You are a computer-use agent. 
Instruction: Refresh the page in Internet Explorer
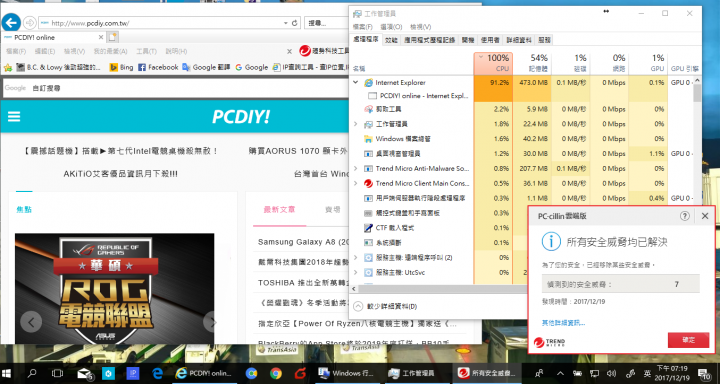point(295,23)
